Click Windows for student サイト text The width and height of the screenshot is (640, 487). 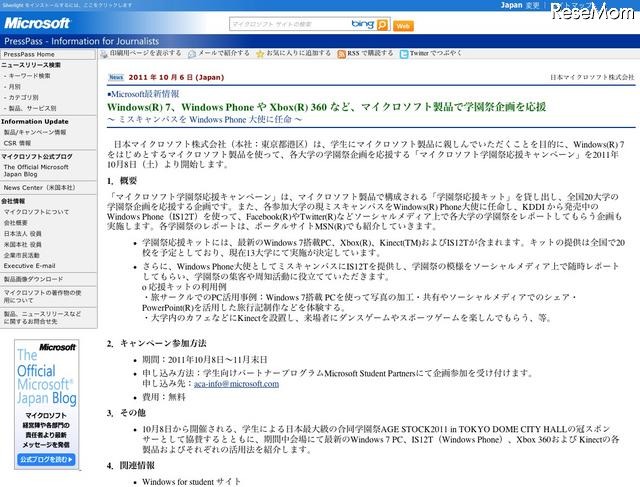(191, 482)
